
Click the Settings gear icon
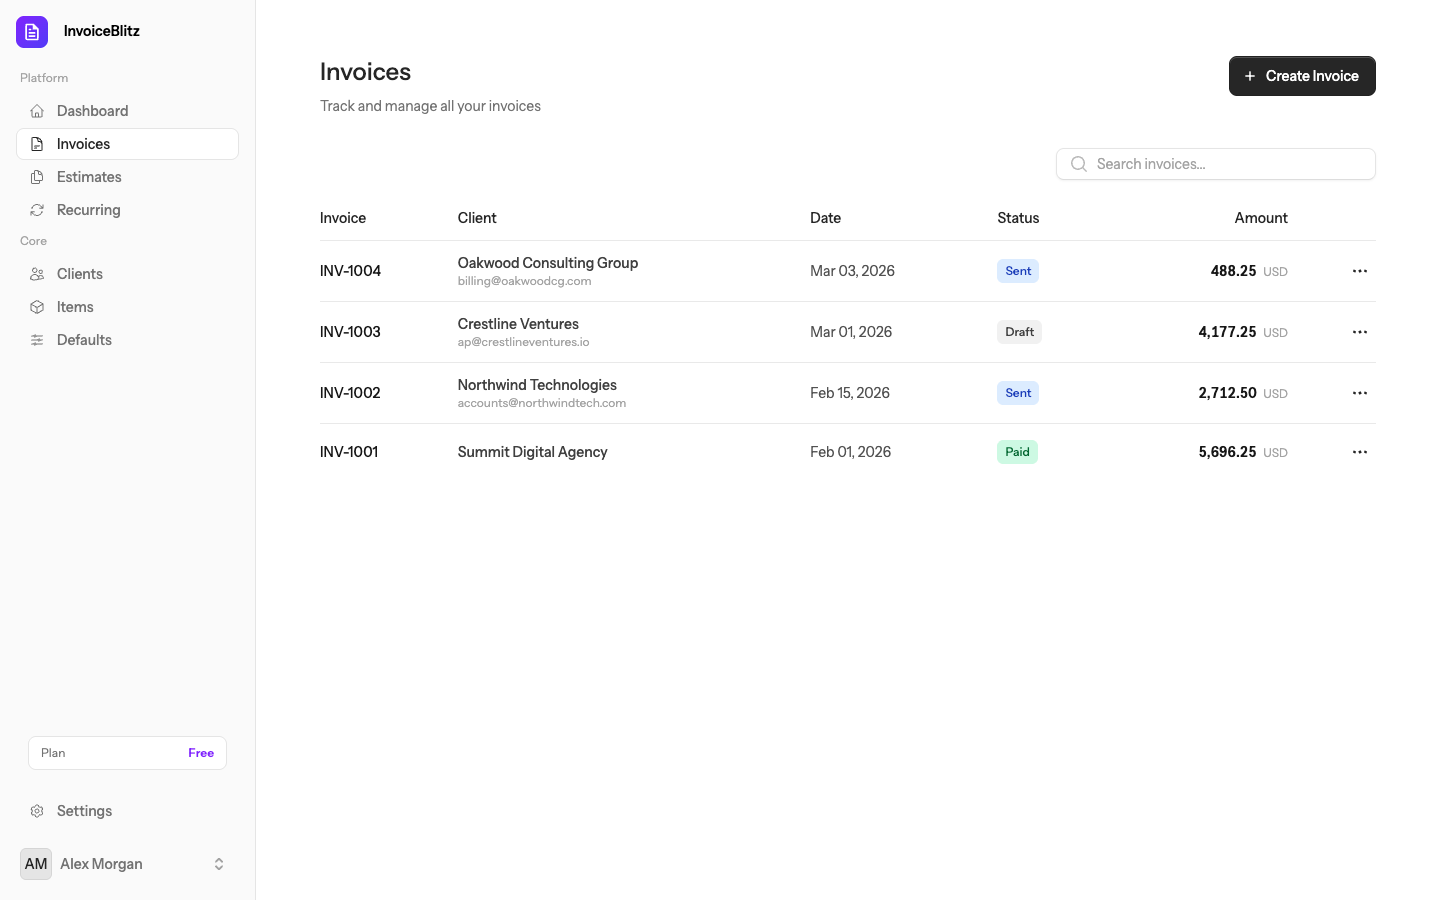coord(37,810)
